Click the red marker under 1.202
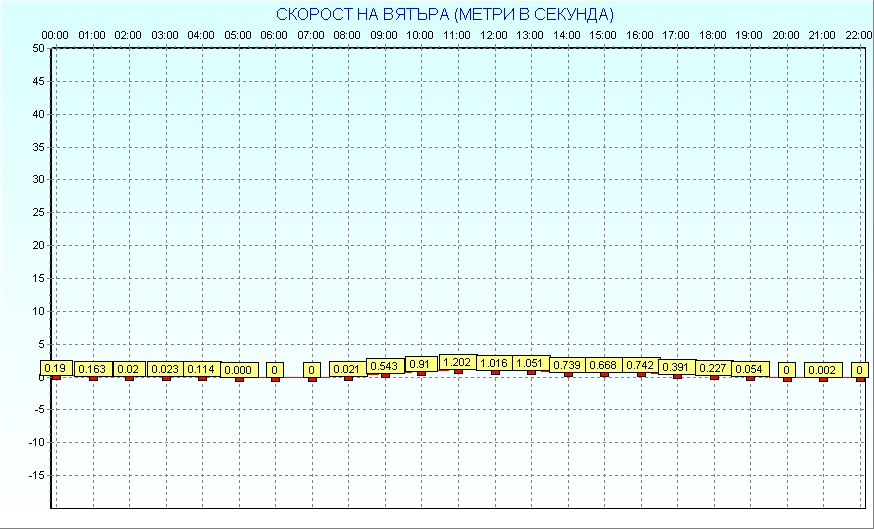This screenshot has width=874, height=529. pos(458,371)
